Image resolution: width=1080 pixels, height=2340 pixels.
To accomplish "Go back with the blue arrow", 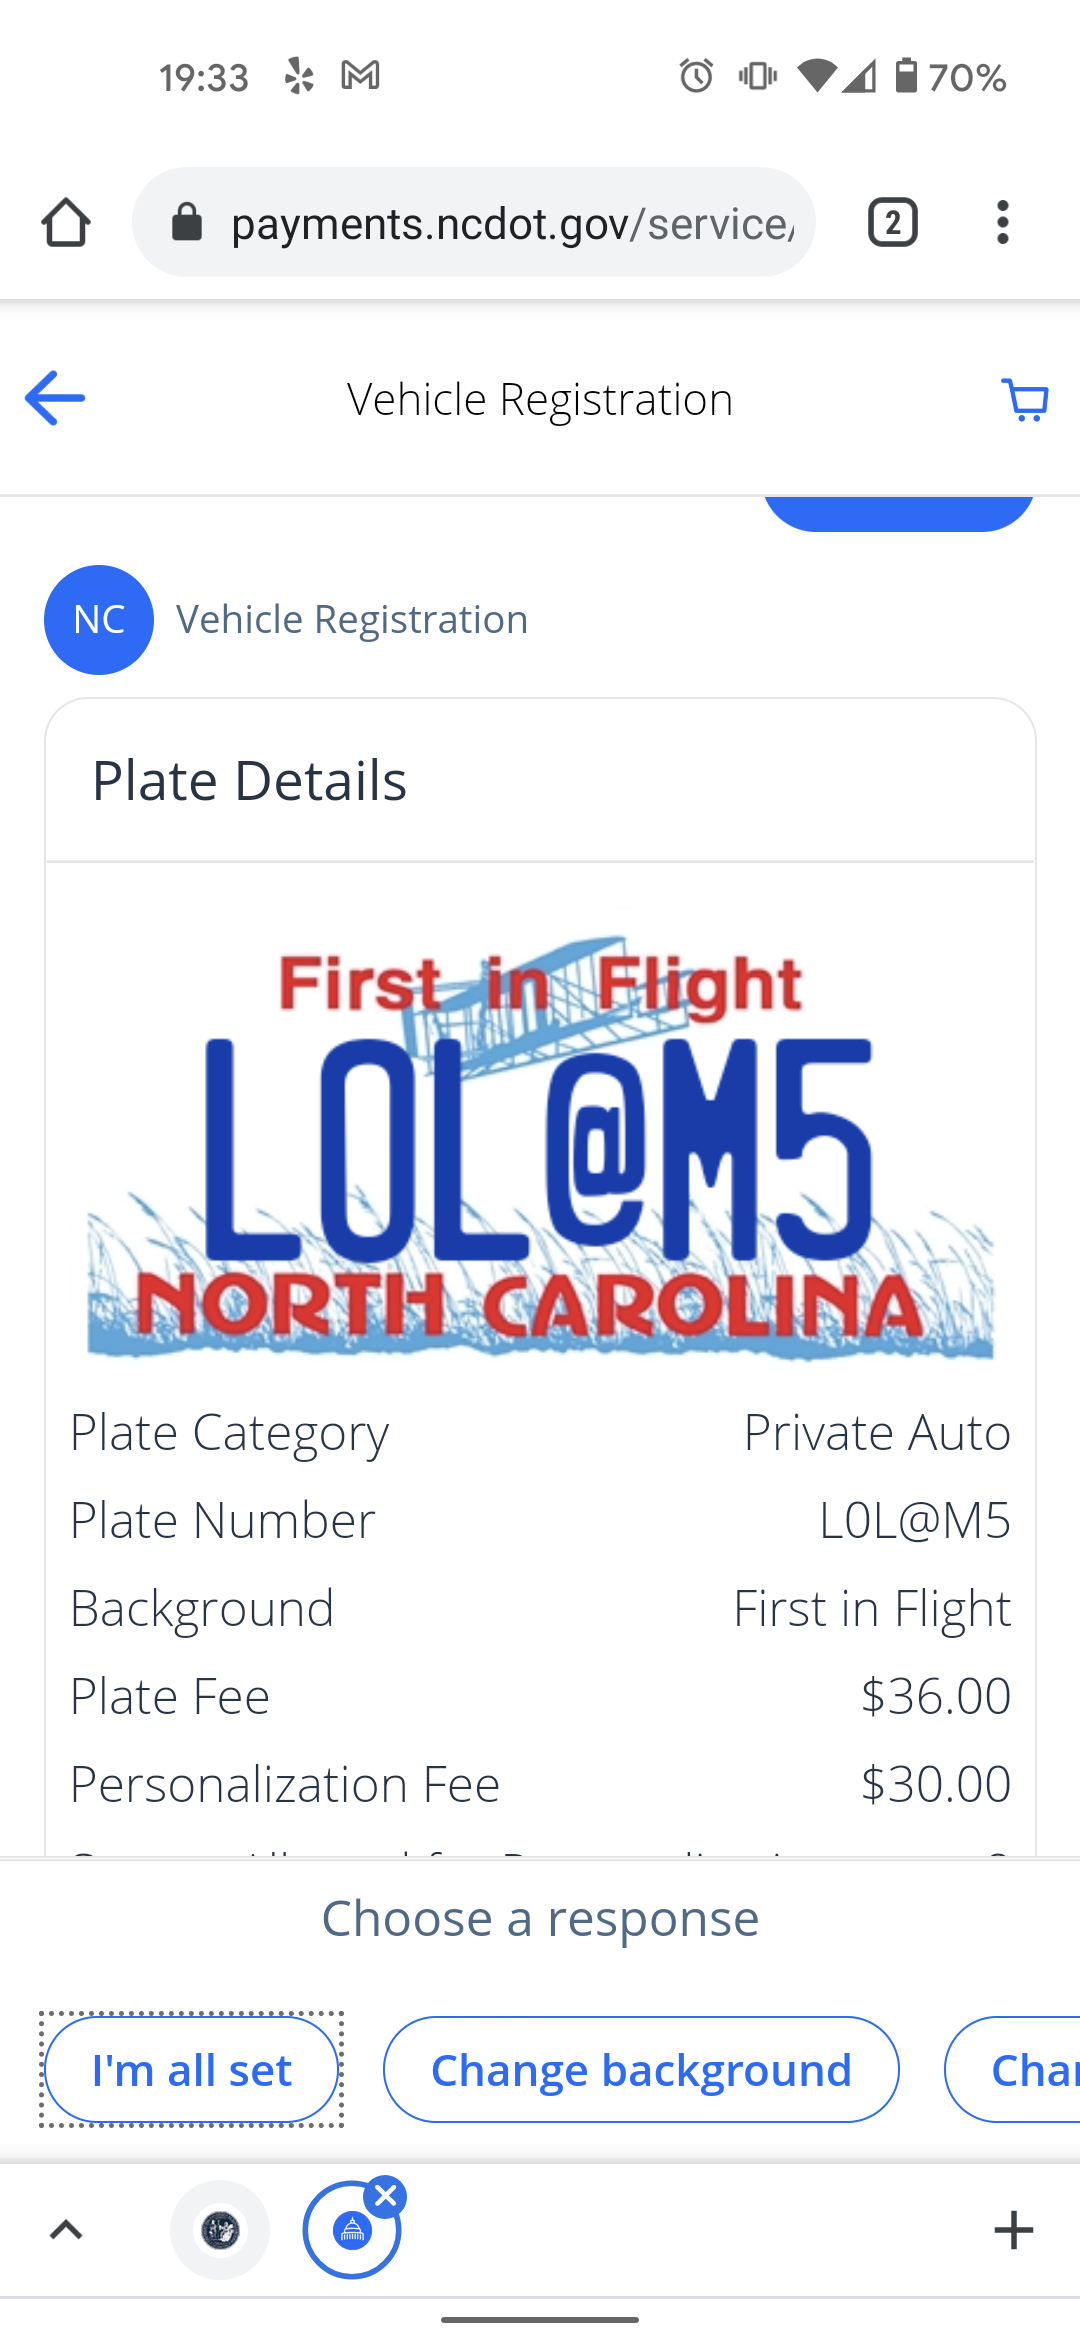I will (x=55, y=398).
